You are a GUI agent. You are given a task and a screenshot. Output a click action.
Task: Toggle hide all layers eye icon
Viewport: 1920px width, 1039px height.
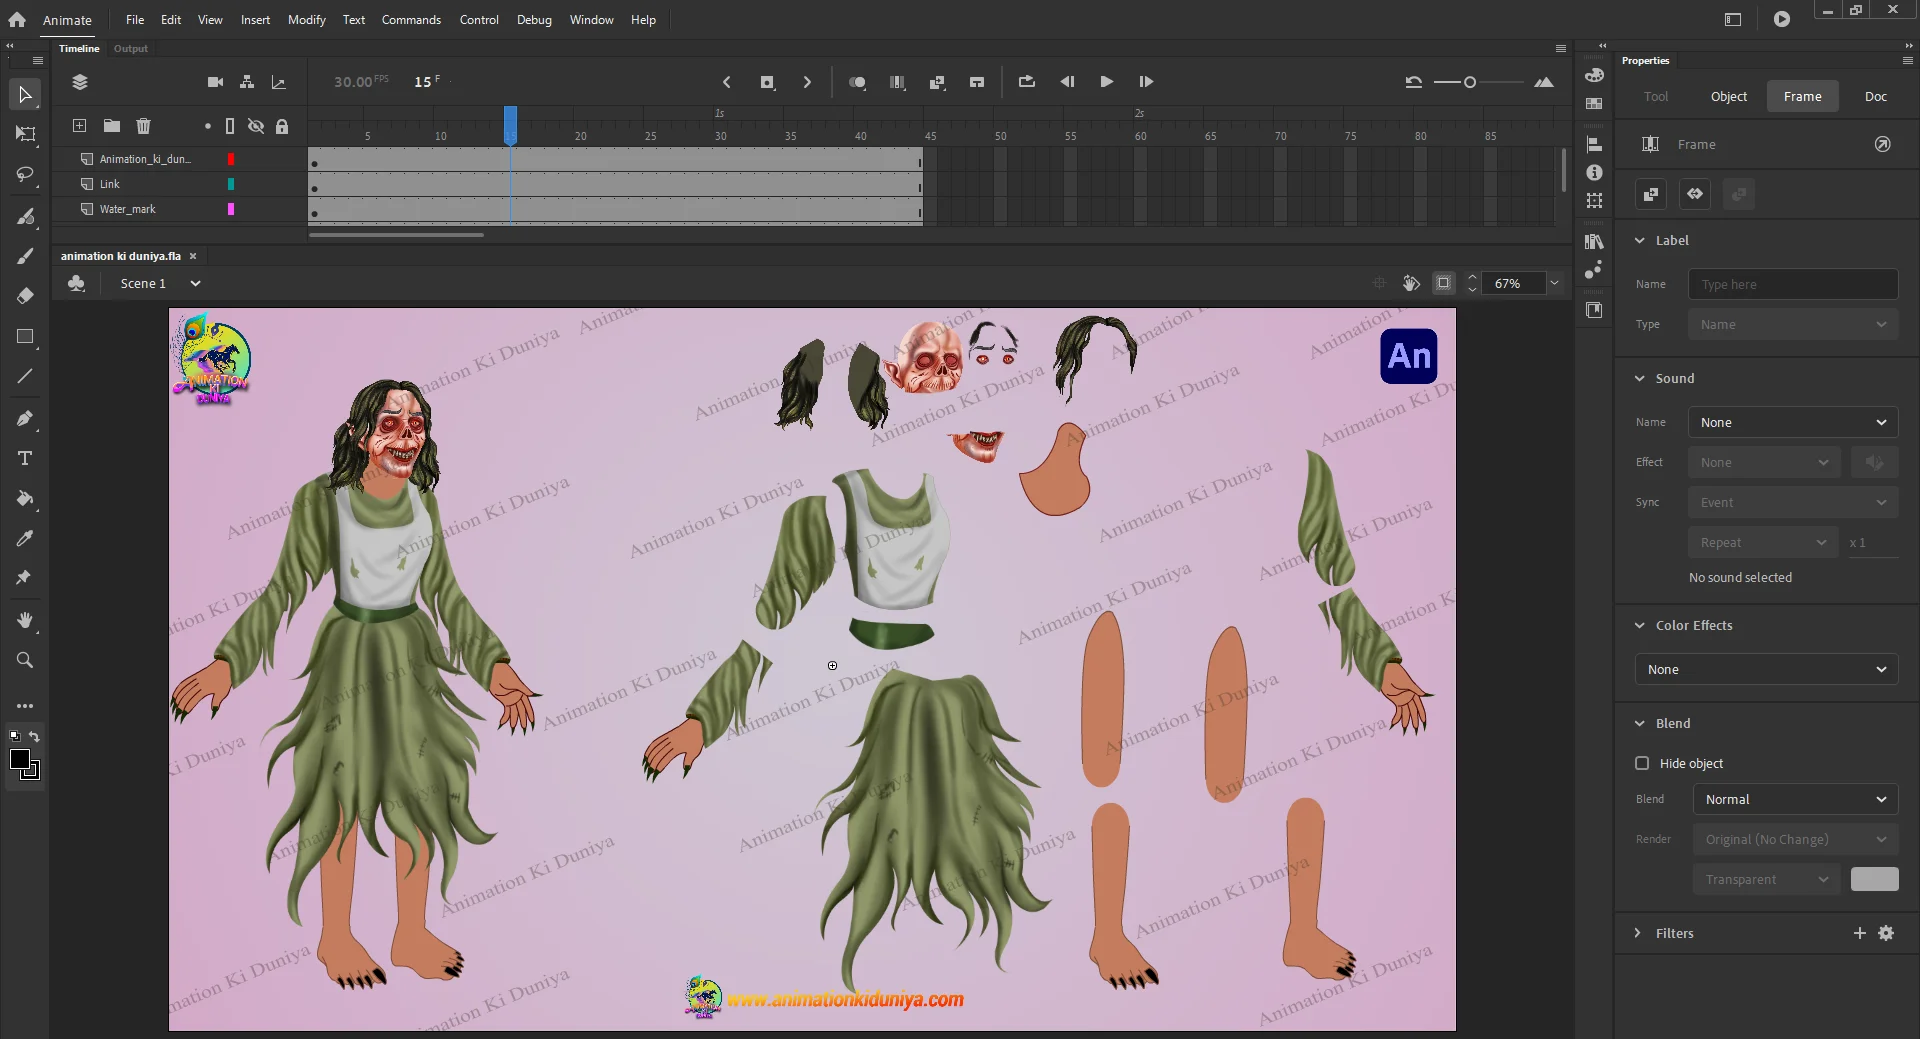[x=256, y=126]
